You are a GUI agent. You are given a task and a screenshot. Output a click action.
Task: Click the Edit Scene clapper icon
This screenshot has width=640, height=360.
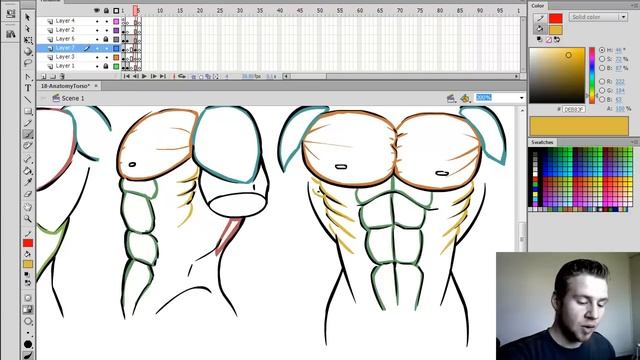click(x=451, y=98)
